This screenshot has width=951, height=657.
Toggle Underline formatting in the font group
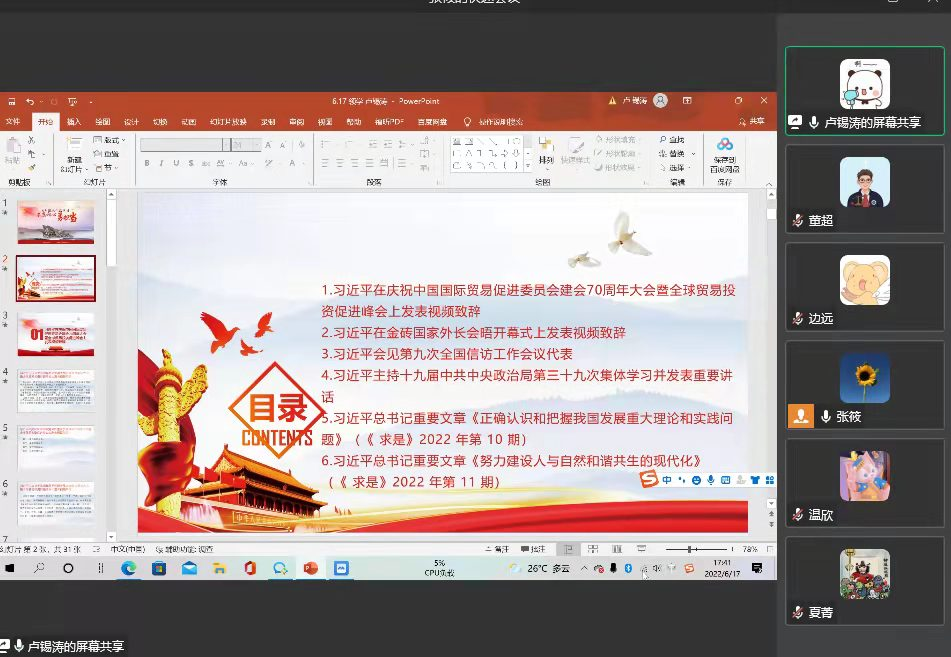click(176, 163)
